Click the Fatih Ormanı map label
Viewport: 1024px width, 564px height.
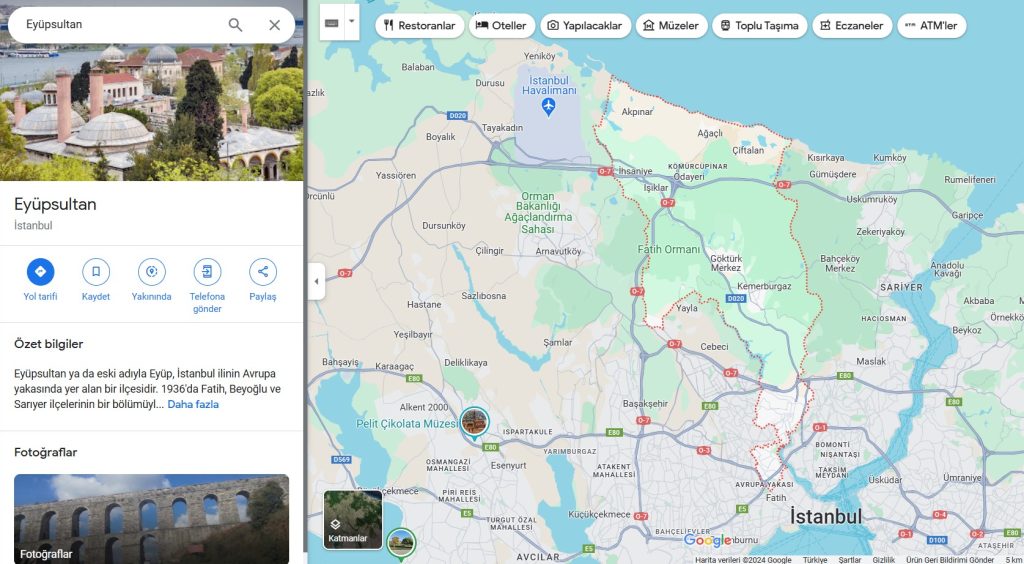coord(669,249)
